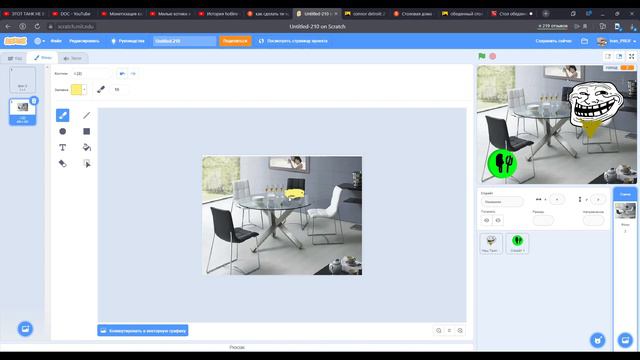Click the sprite direction field
The image size is (640, 360).
[593, 220]
